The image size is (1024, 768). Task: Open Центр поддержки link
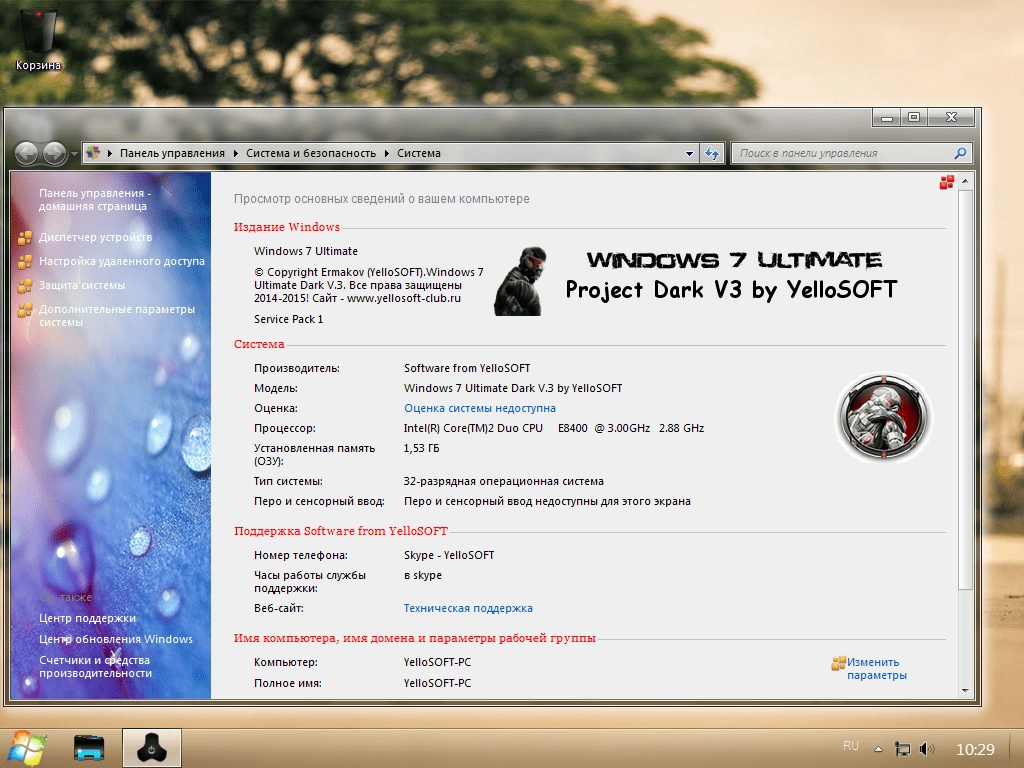(87, 618)
